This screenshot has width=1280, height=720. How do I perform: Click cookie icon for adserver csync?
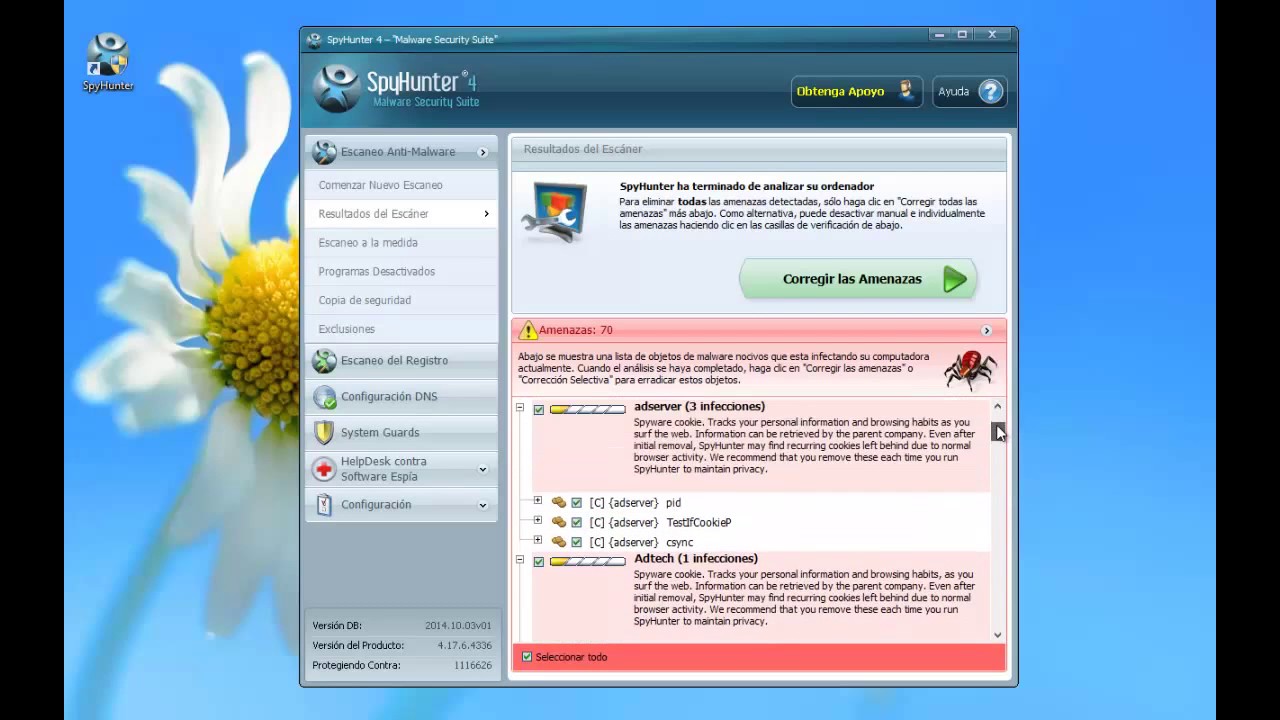pos(559,541)
